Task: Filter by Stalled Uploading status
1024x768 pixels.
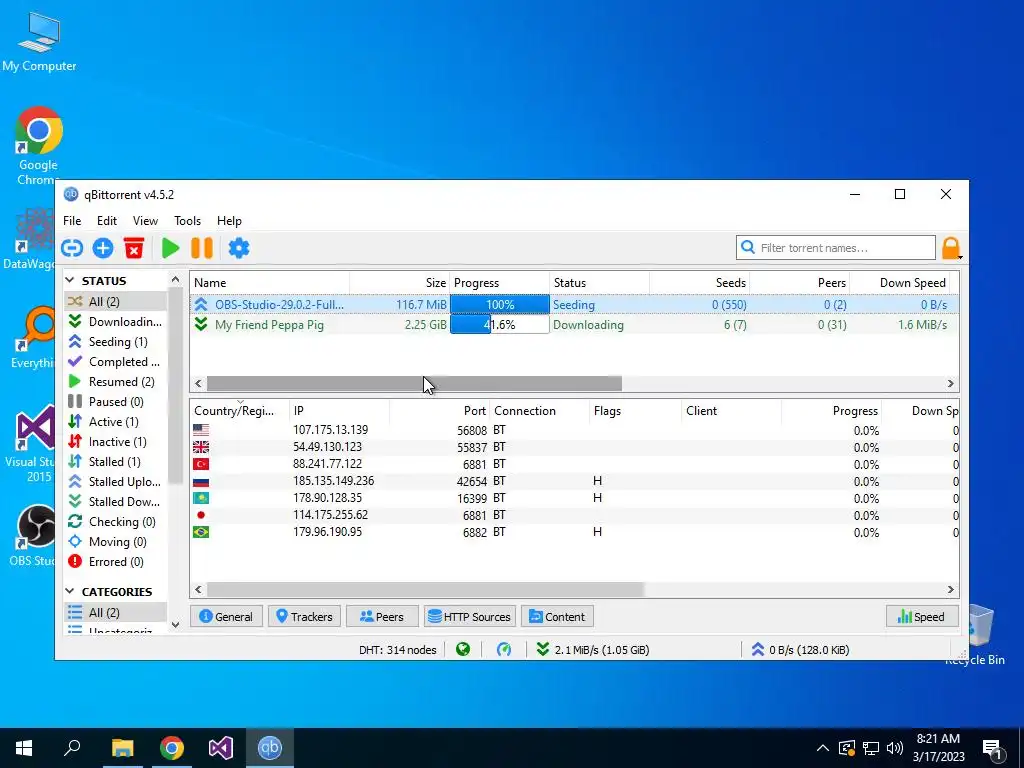Action: [x=116, y=482]
